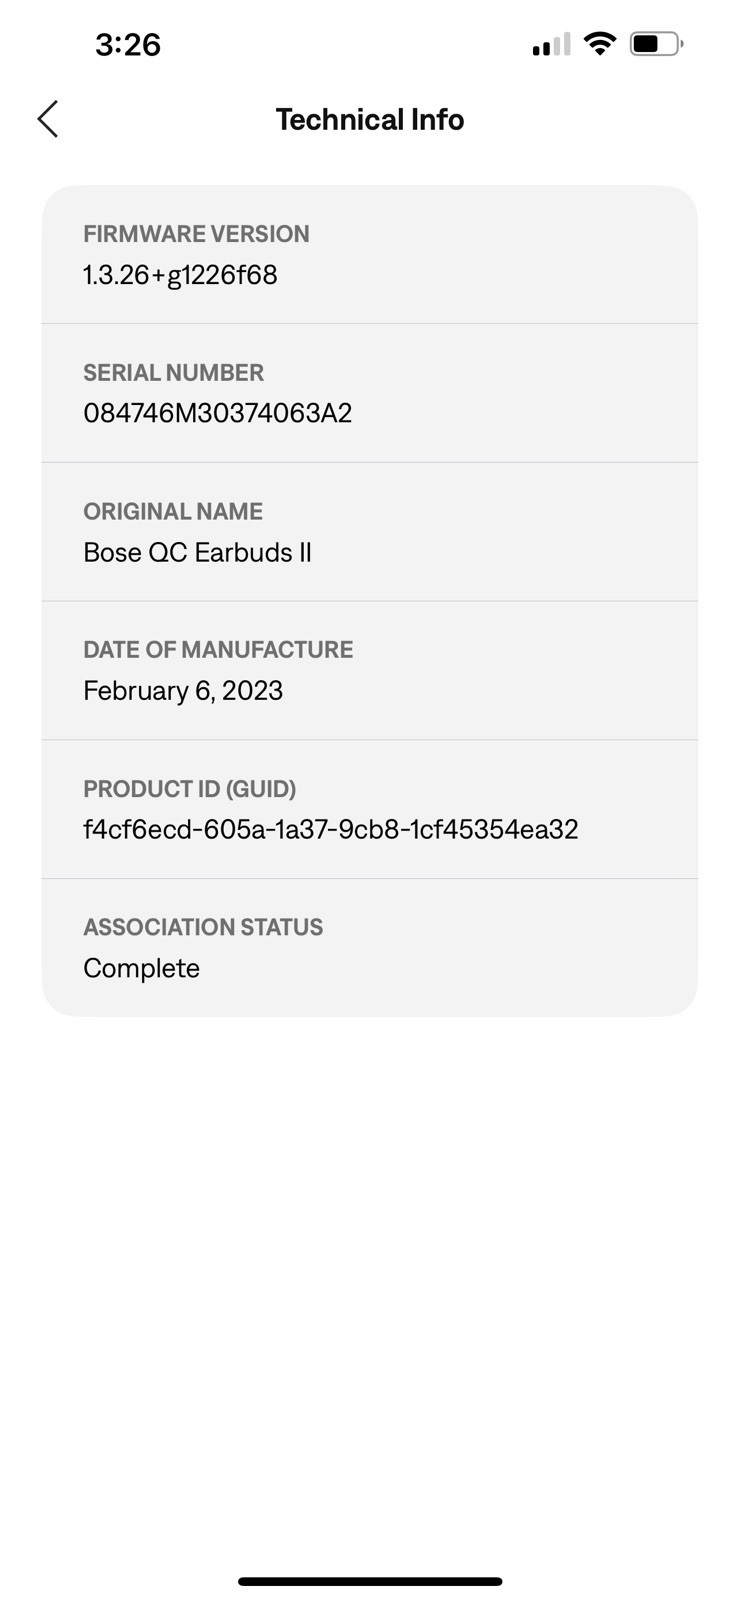Tap the cellular signal strength icon
Screen dimensions: 740x1600
point(551,44)
